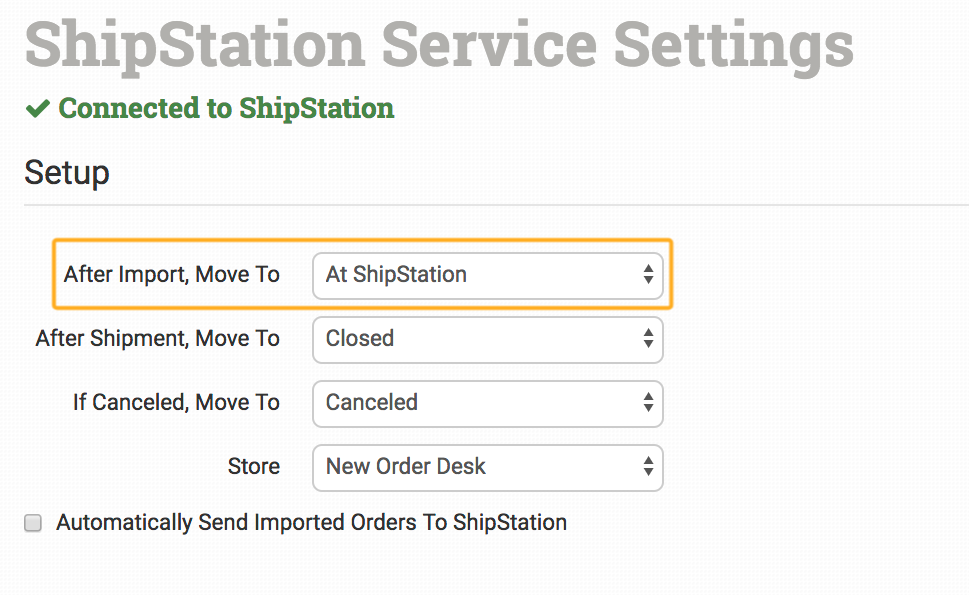Click the Connected to ShipStation status text

pyautogui.click(x=226, y=108)
